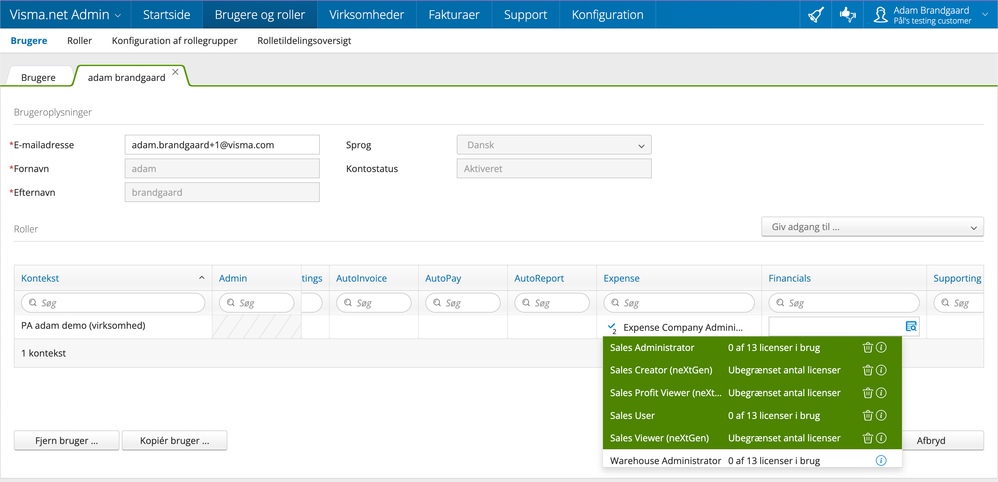Open the Visma.net Admin app switcher
This screenshot has height=482, width=998.
[65, 15]
